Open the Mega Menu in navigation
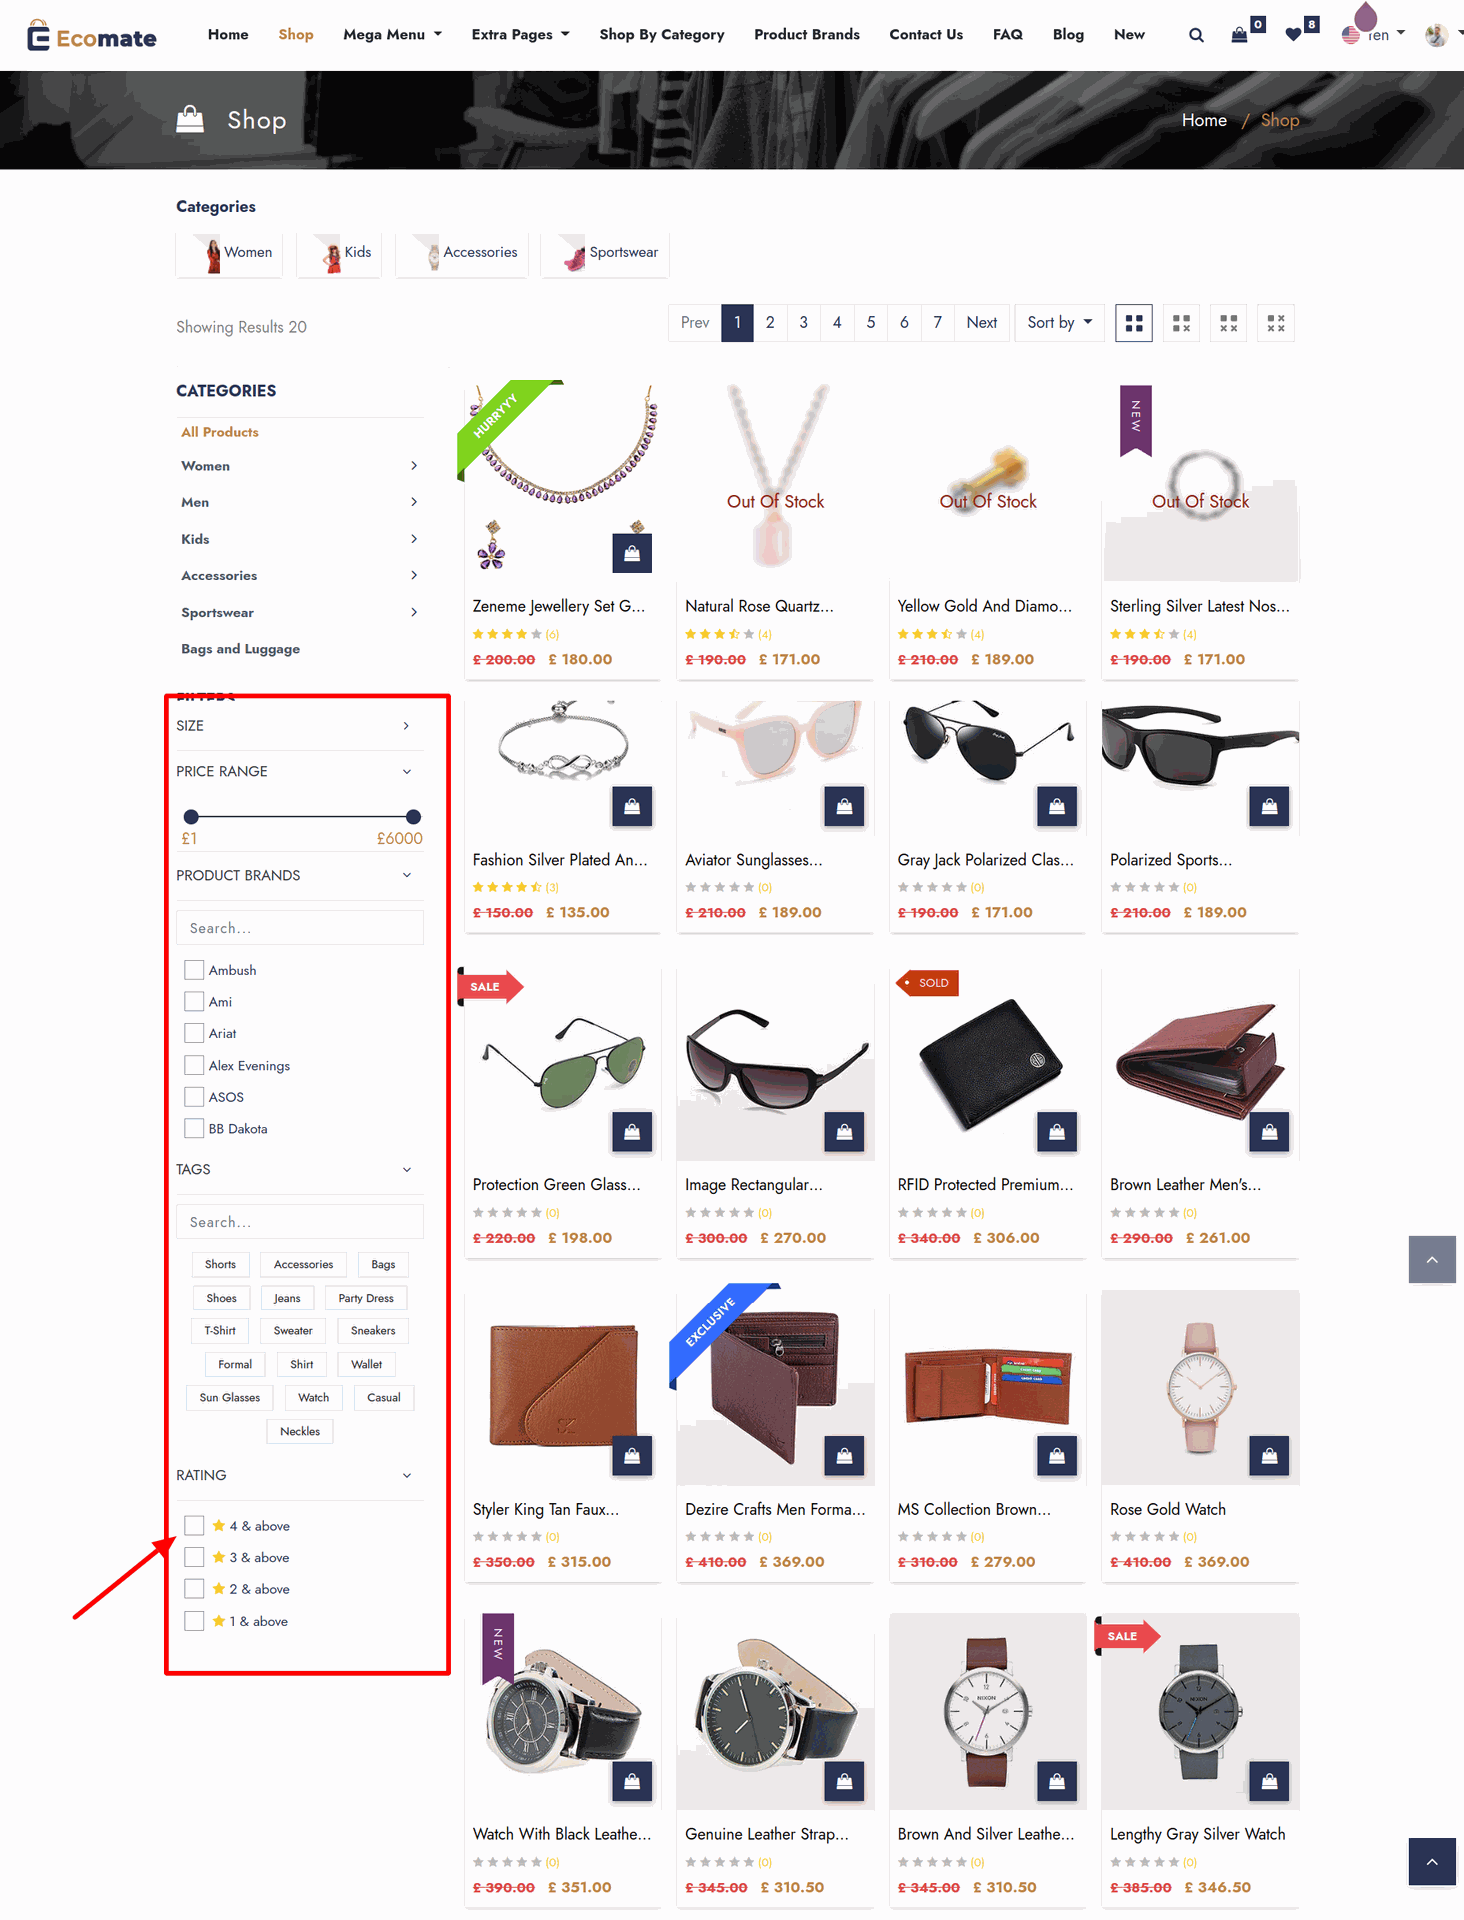Viewport: 1464px width, 1920px height. (392, 35)
